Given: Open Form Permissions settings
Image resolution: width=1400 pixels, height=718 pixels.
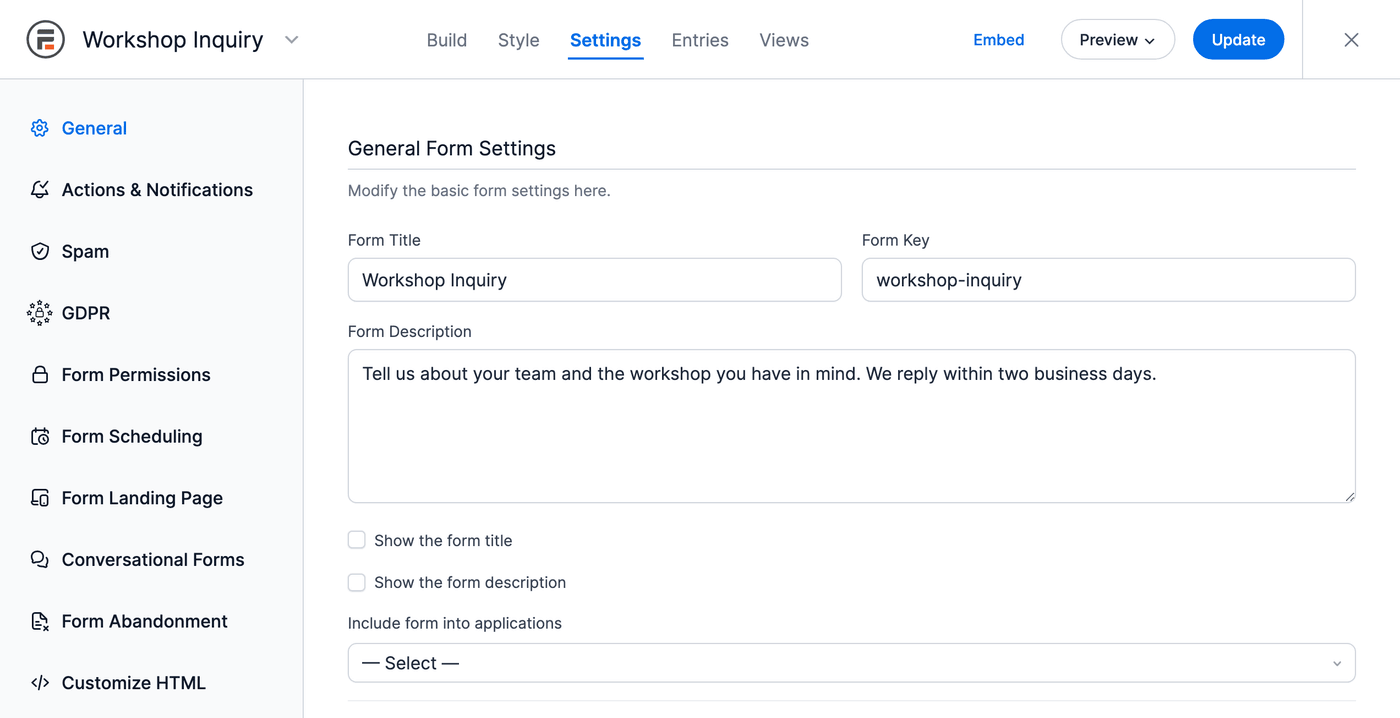Looking at the screenshot, I should pyautogui.click(x=136, y=375).
